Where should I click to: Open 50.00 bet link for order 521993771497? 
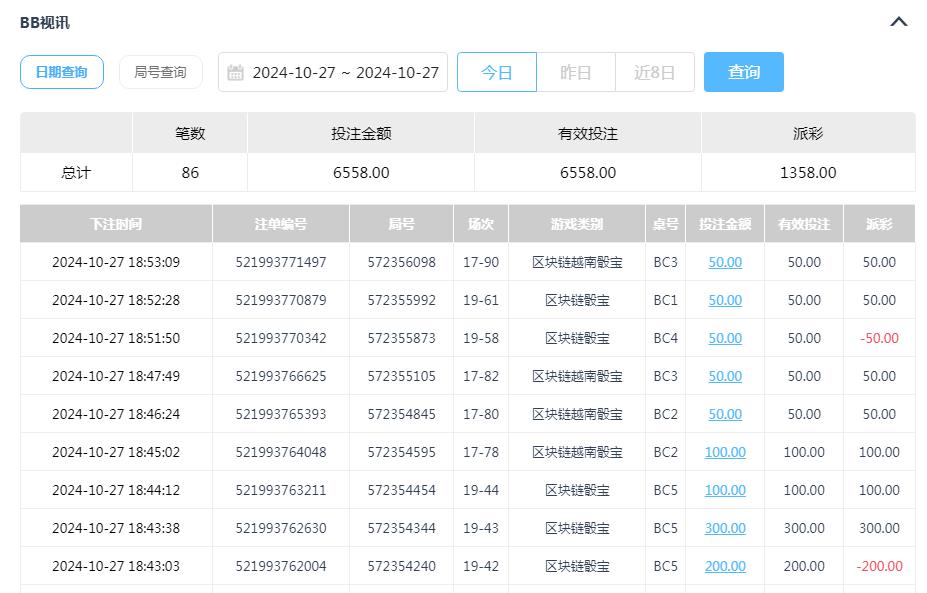coord(724,262)
